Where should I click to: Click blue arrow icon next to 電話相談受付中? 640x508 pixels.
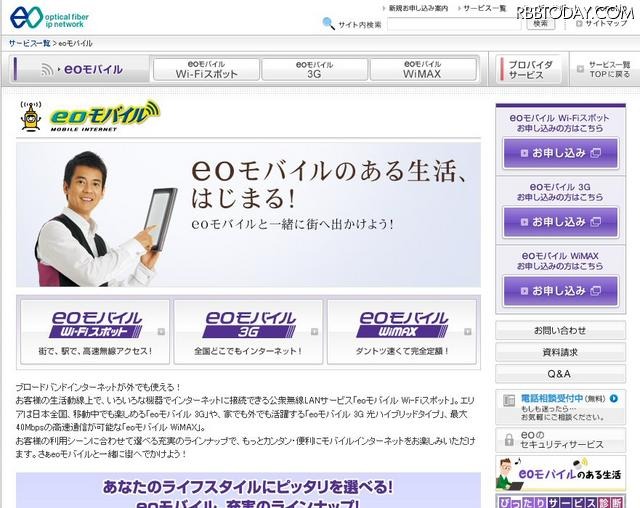click(x=613, y=398)
